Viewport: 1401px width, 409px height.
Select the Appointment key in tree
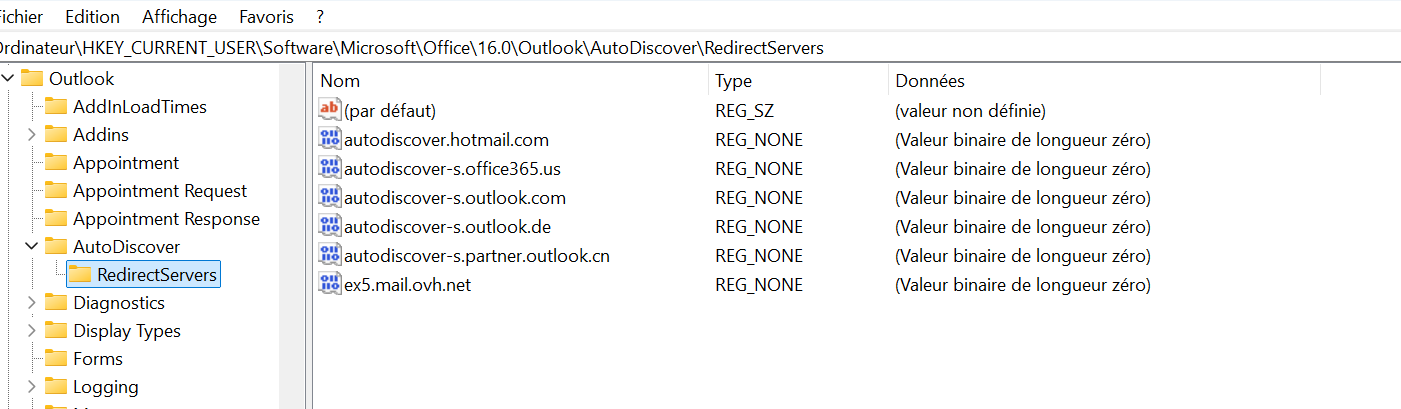click(126, 162)
